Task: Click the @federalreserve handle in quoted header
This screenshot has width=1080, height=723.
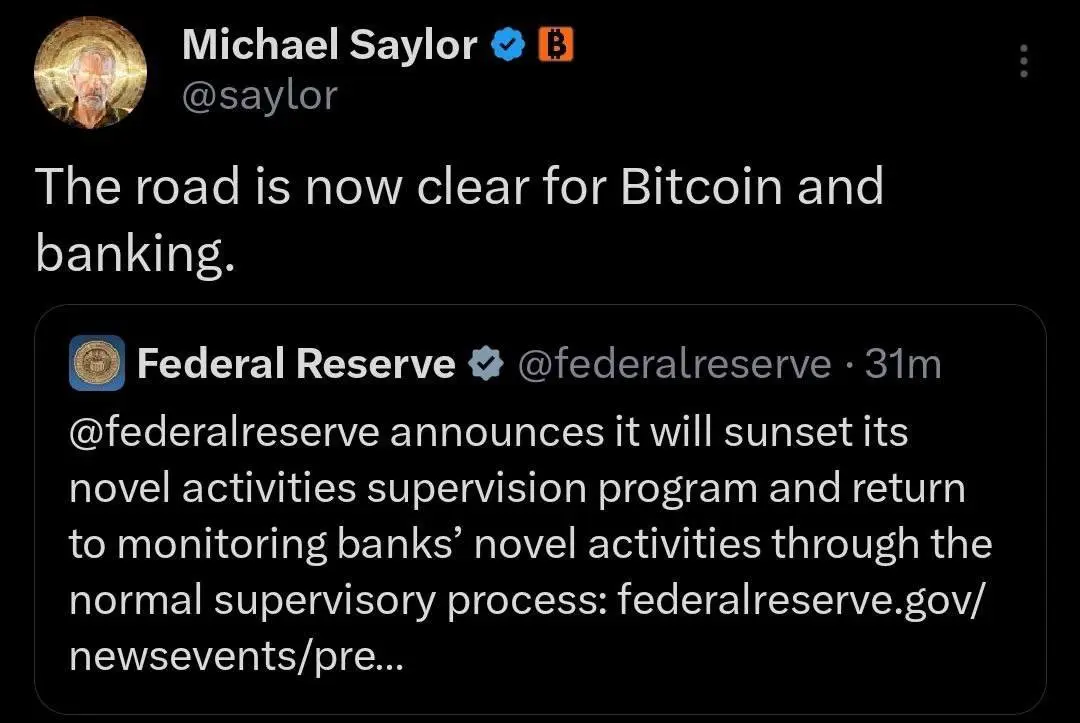Action: pyautogui.click(x=674, y=364)
